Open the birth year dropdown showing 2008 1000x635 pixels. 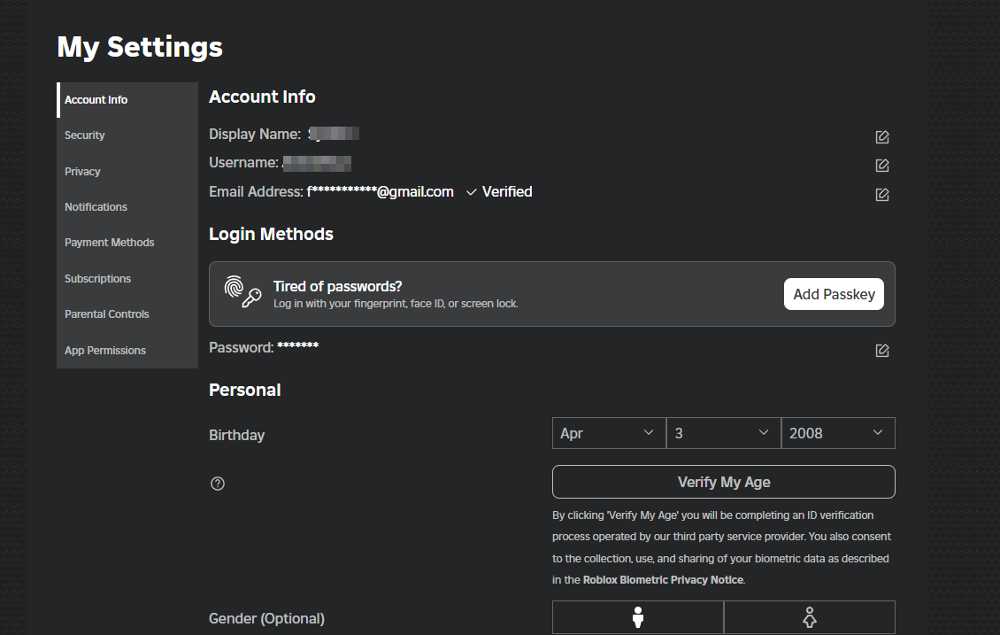pyautogui.click(x=837, y=433)
